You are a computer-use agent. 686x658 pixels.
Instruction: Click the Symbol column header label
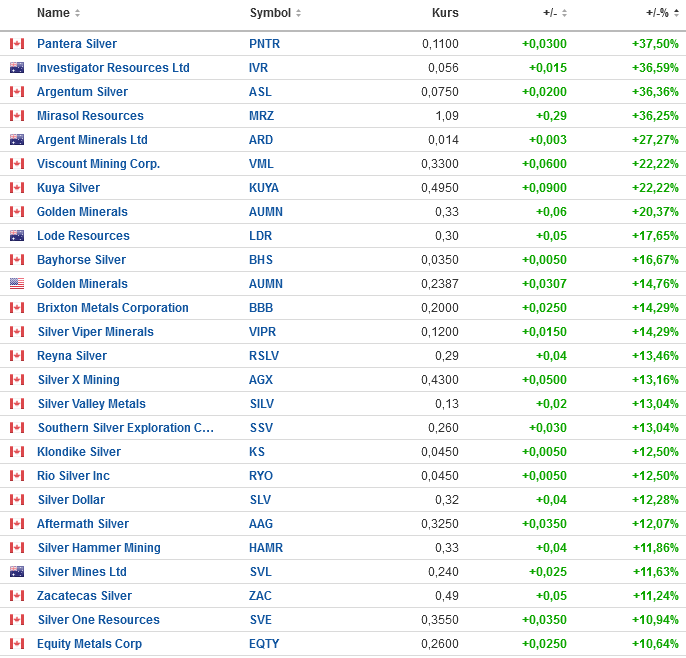(x=270, y=13)
